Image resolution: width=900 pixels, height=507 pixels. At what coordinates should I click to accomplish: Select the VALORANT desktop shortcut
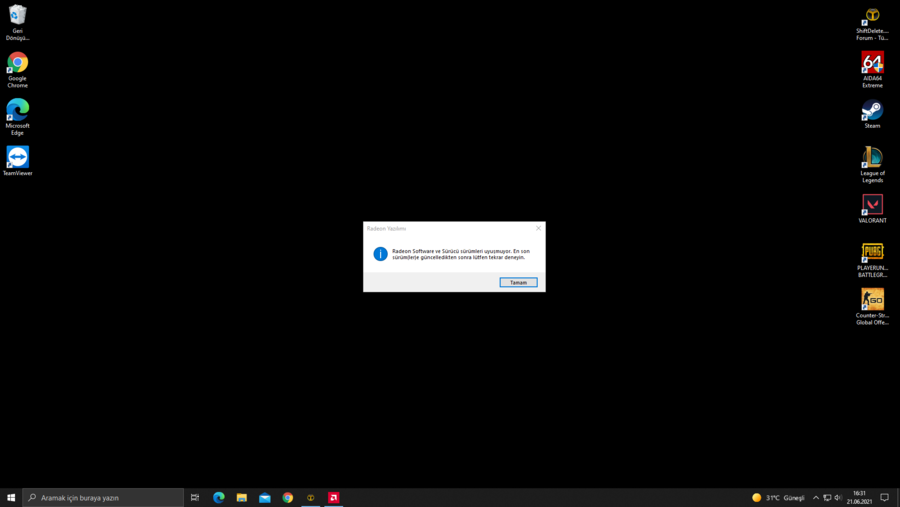coord(872,208)
